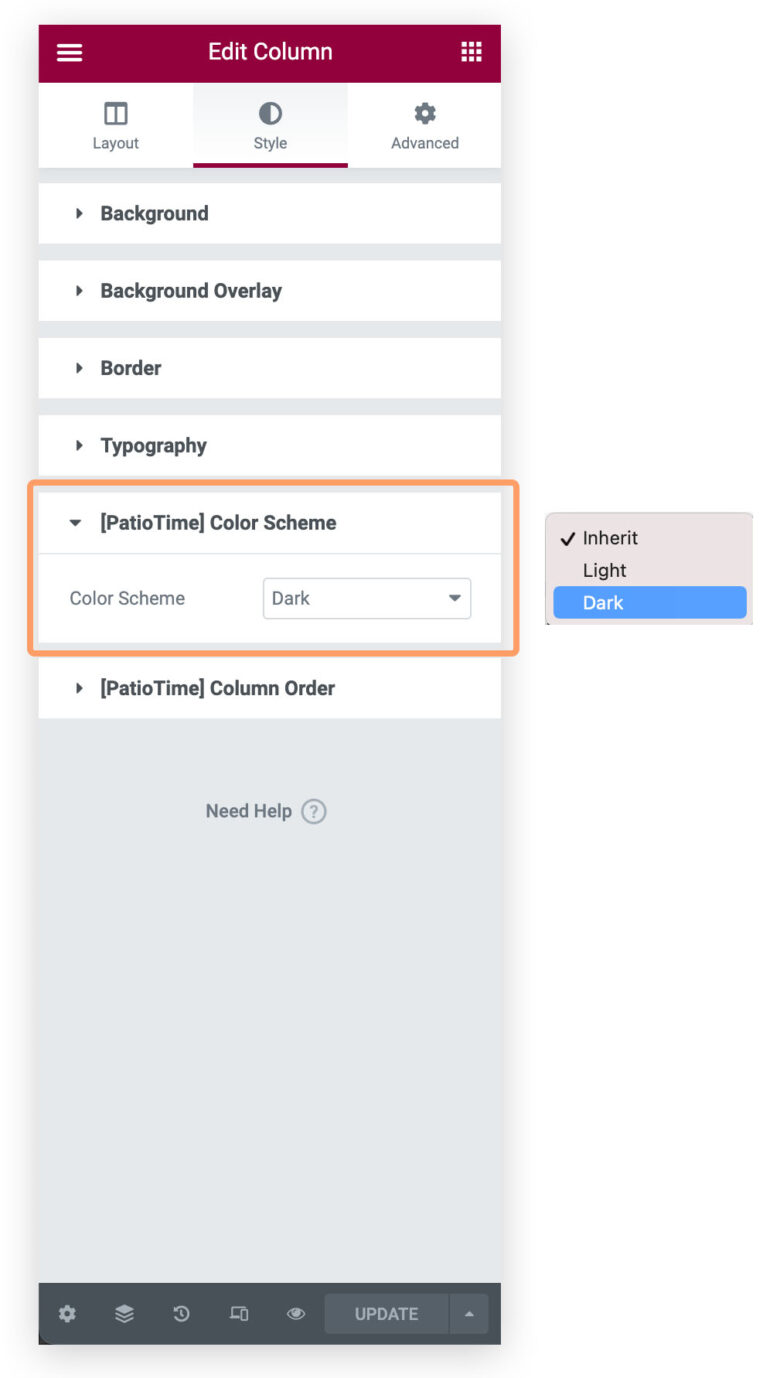Viewport: 780px width, 1378px height.
Task: Open revision History icon
Action: tap(181, 1314)
